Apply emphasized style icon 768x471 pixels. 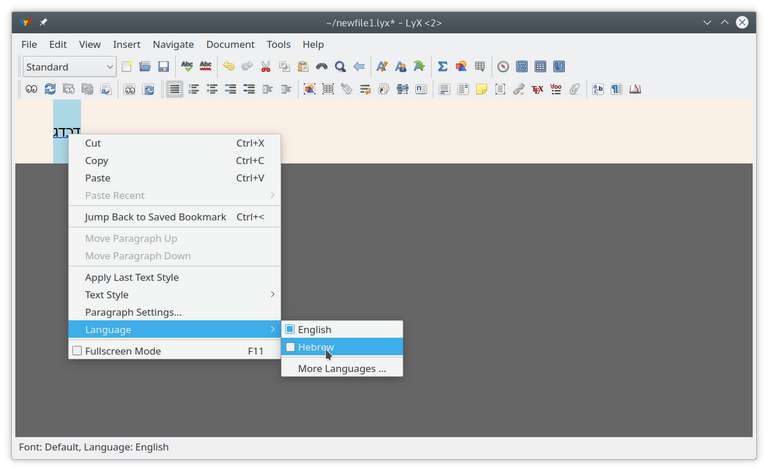coord(382,67)
